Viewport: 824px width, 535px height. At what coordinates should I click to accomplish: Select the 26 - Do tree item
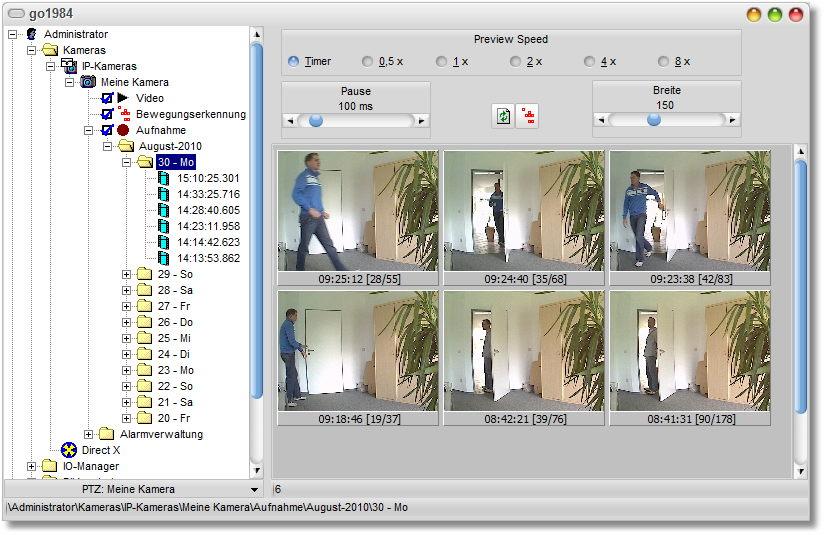pos(175,322)
